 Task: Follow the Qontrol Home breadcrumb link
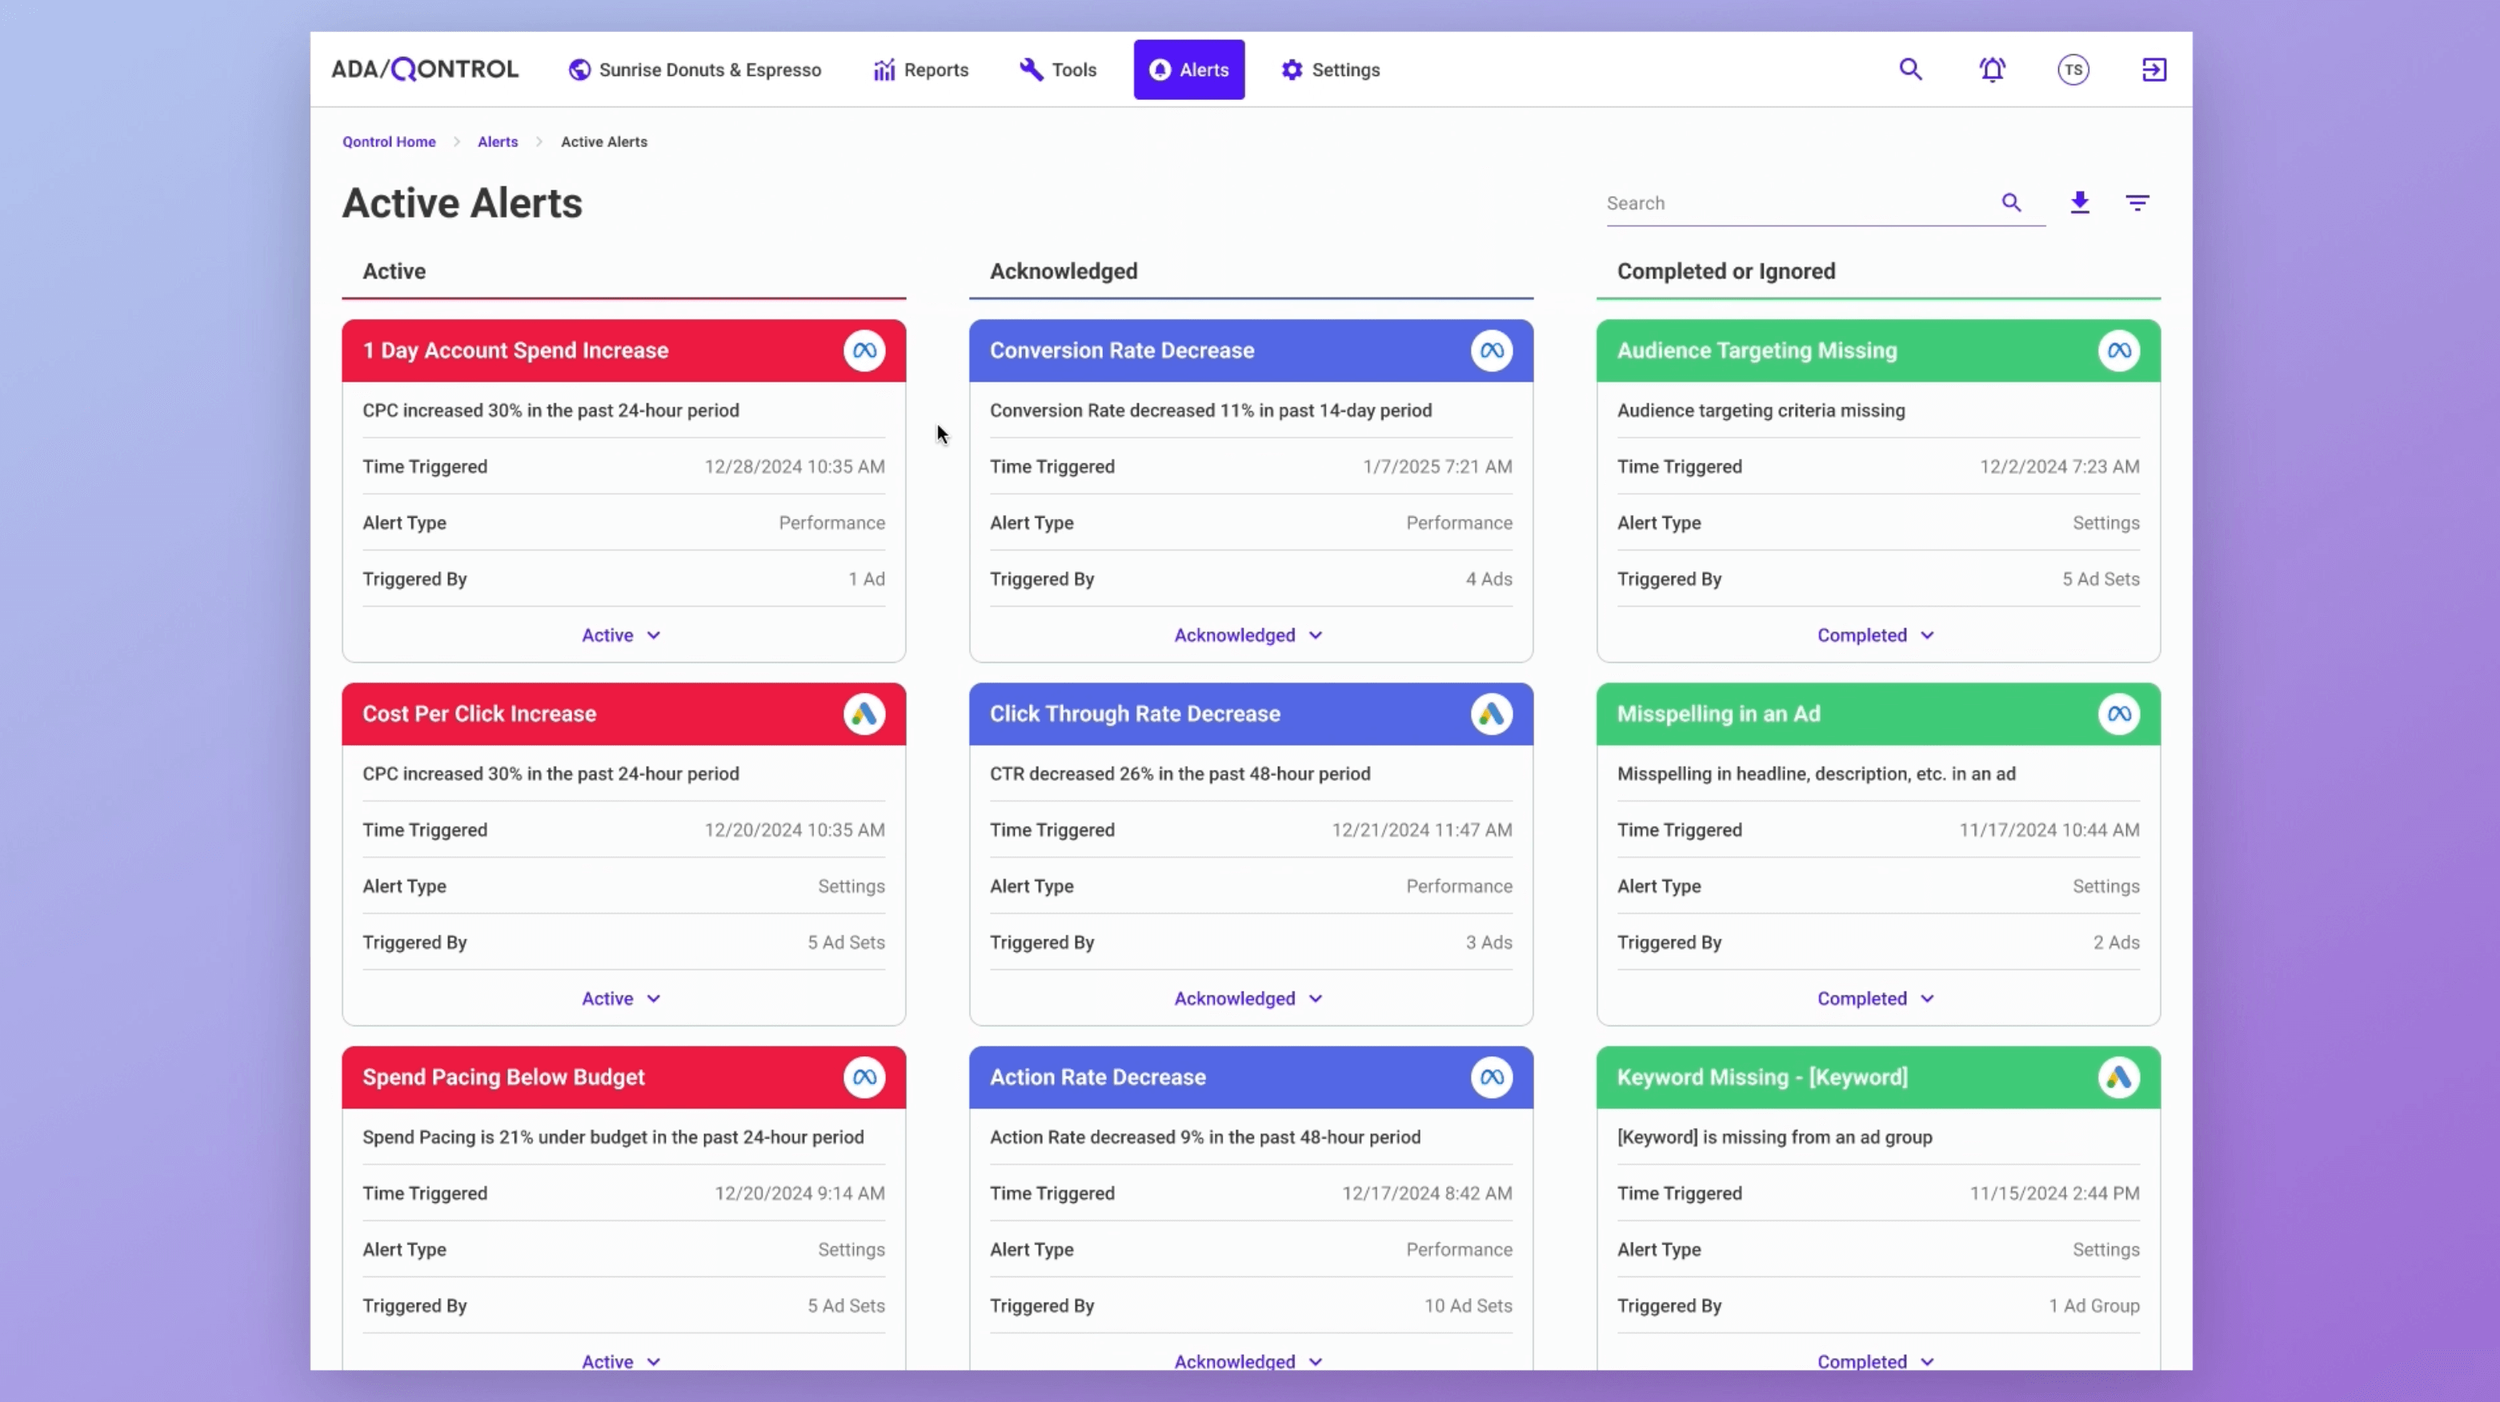tap(389, 142)
